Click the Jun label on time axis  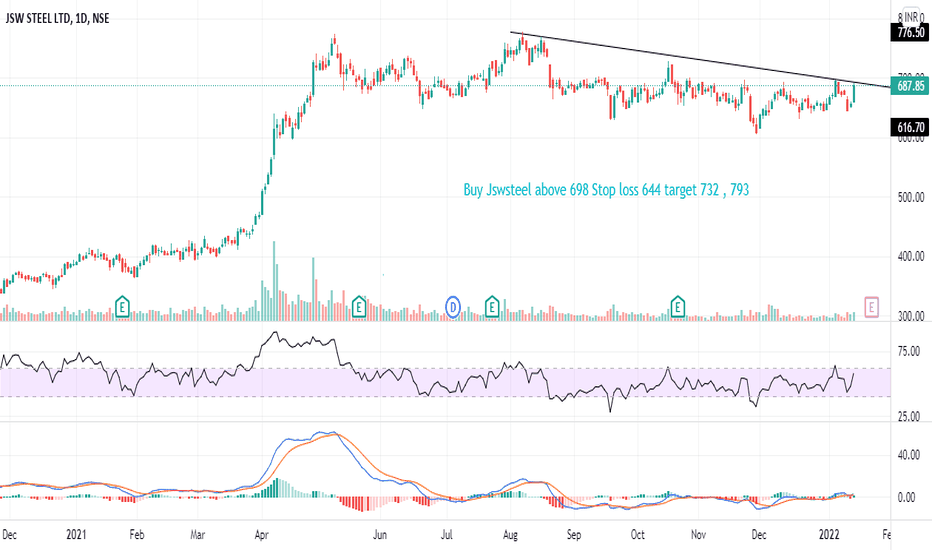(380, 535)
